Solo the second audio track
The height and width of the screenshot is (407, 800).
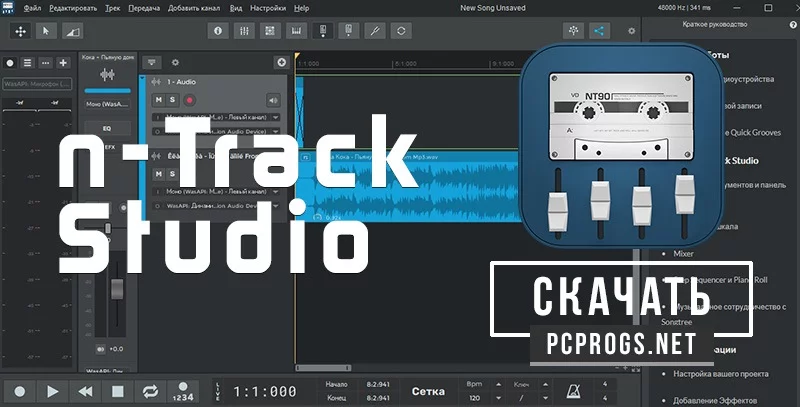pos(172,174)
